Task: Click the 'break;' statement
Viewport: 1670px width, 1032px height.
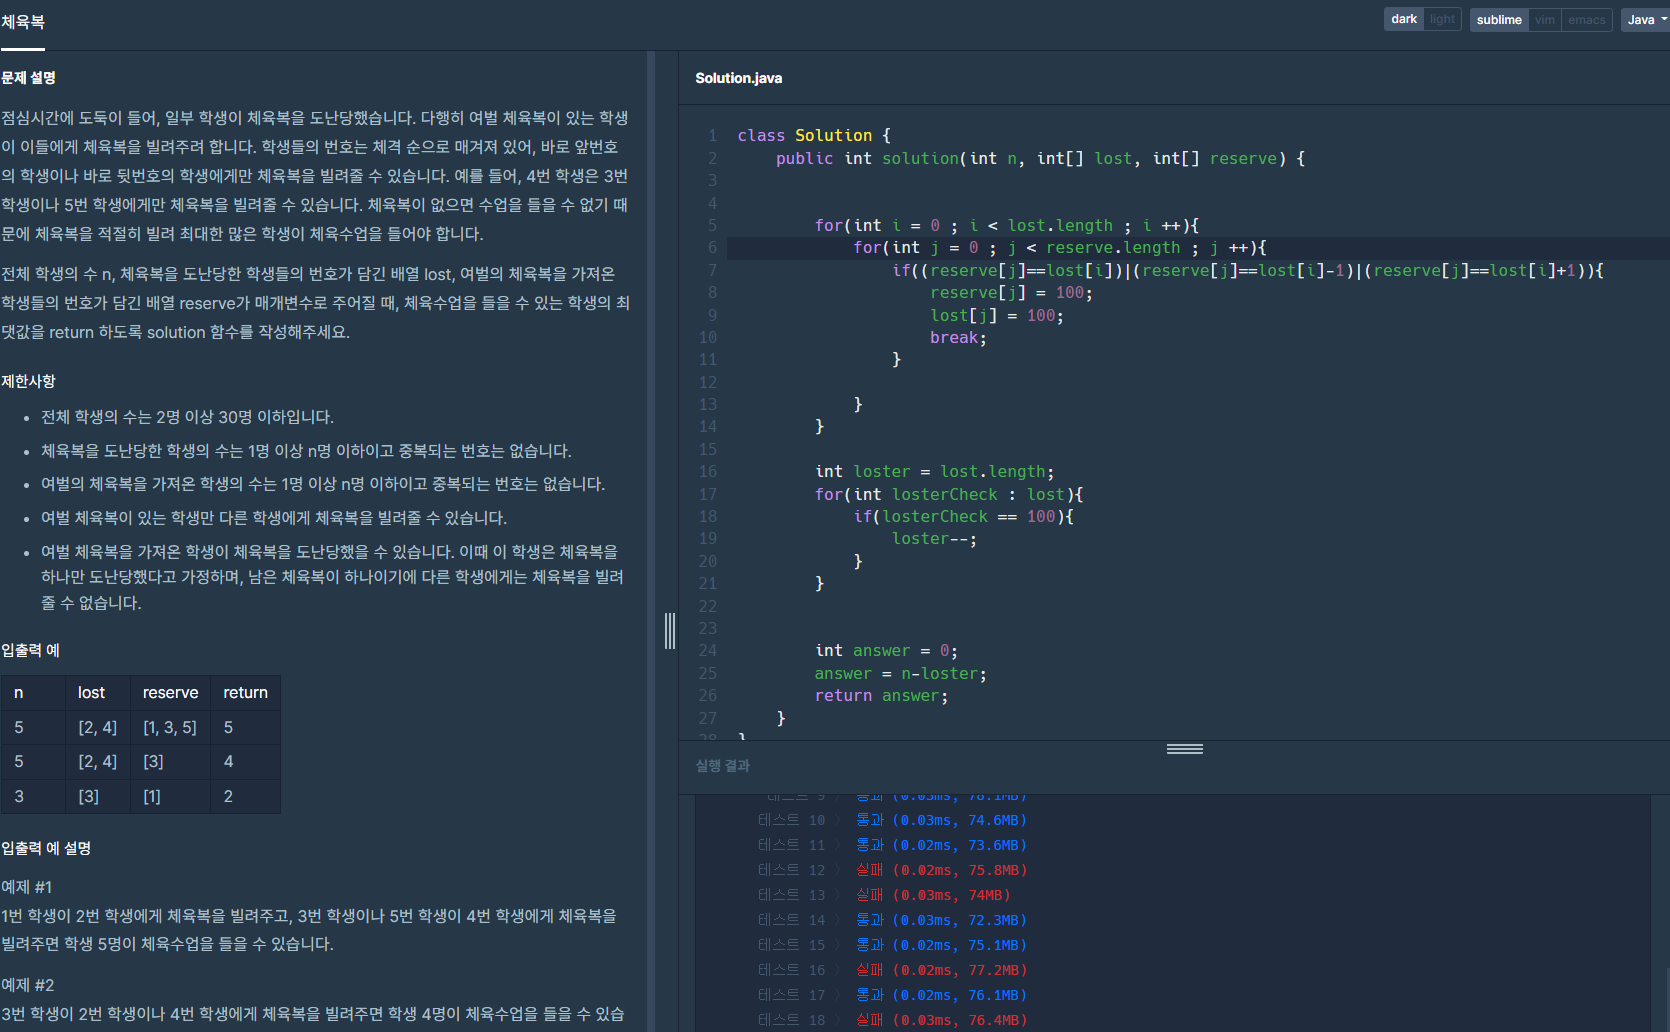Action: click(958, 338)
